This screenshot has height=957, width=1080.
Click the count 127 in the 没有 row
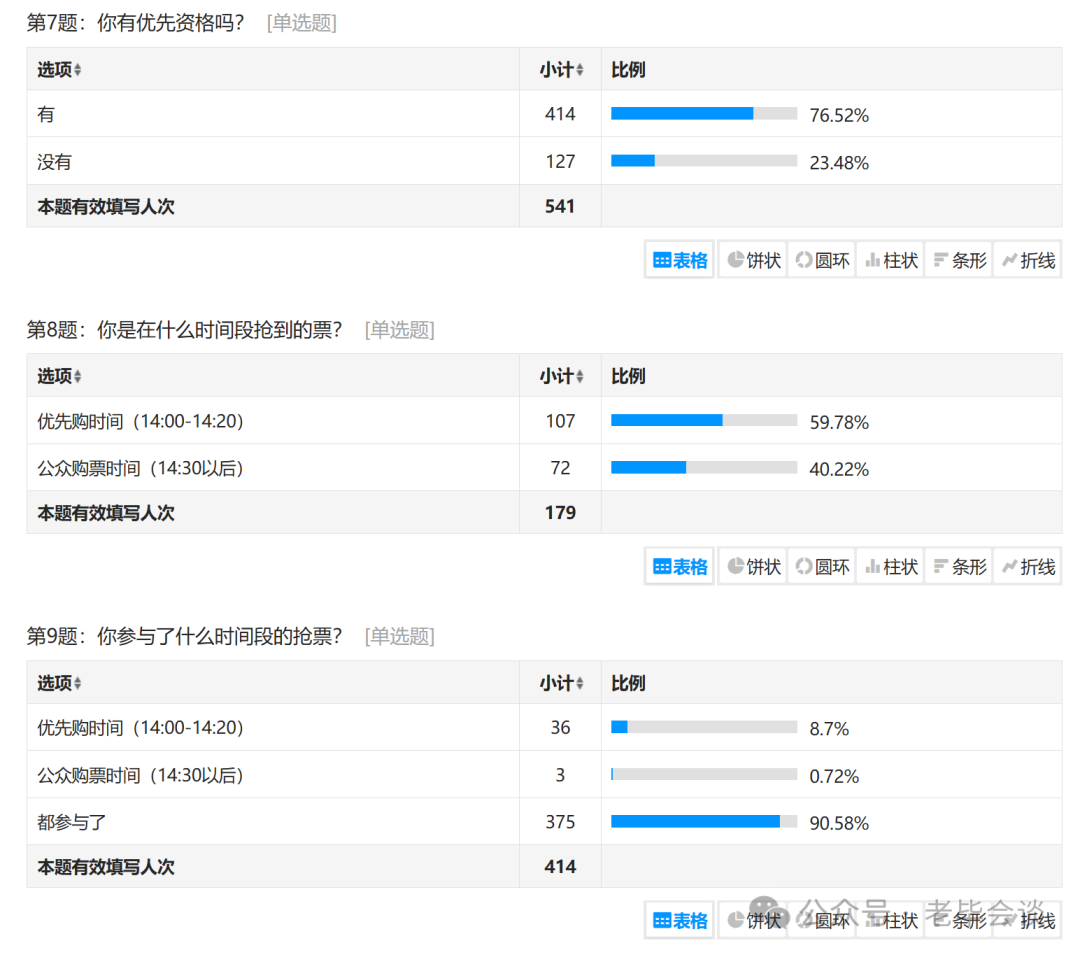click(x=560, y=161)
